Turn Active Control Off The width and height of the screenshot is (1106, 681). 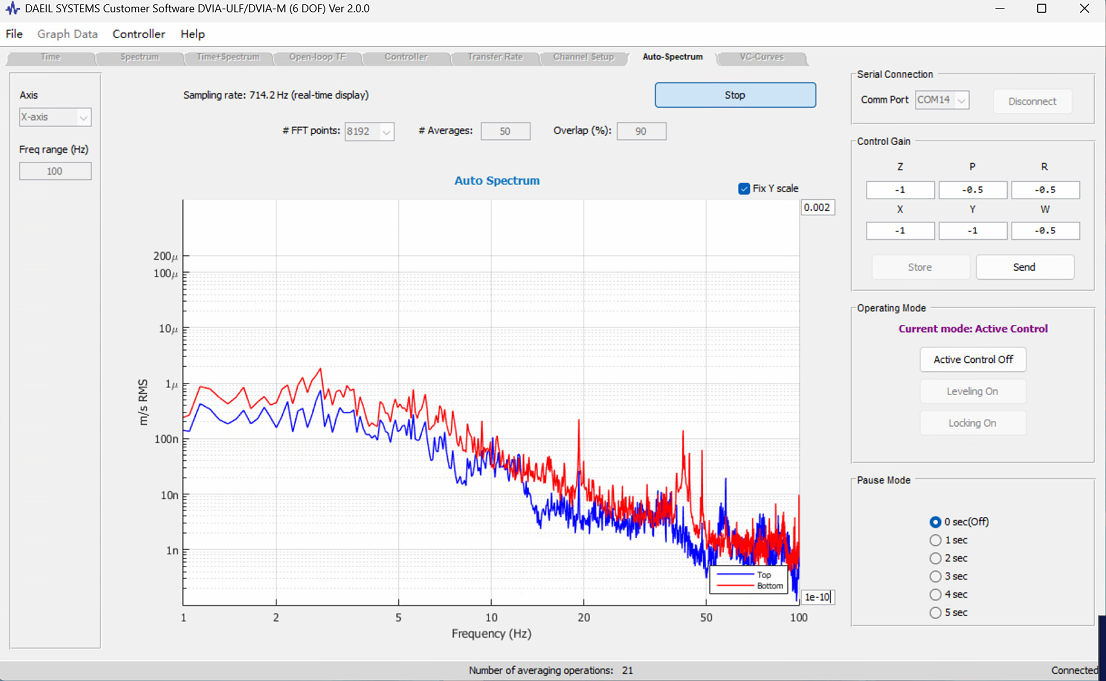(973, 359)
